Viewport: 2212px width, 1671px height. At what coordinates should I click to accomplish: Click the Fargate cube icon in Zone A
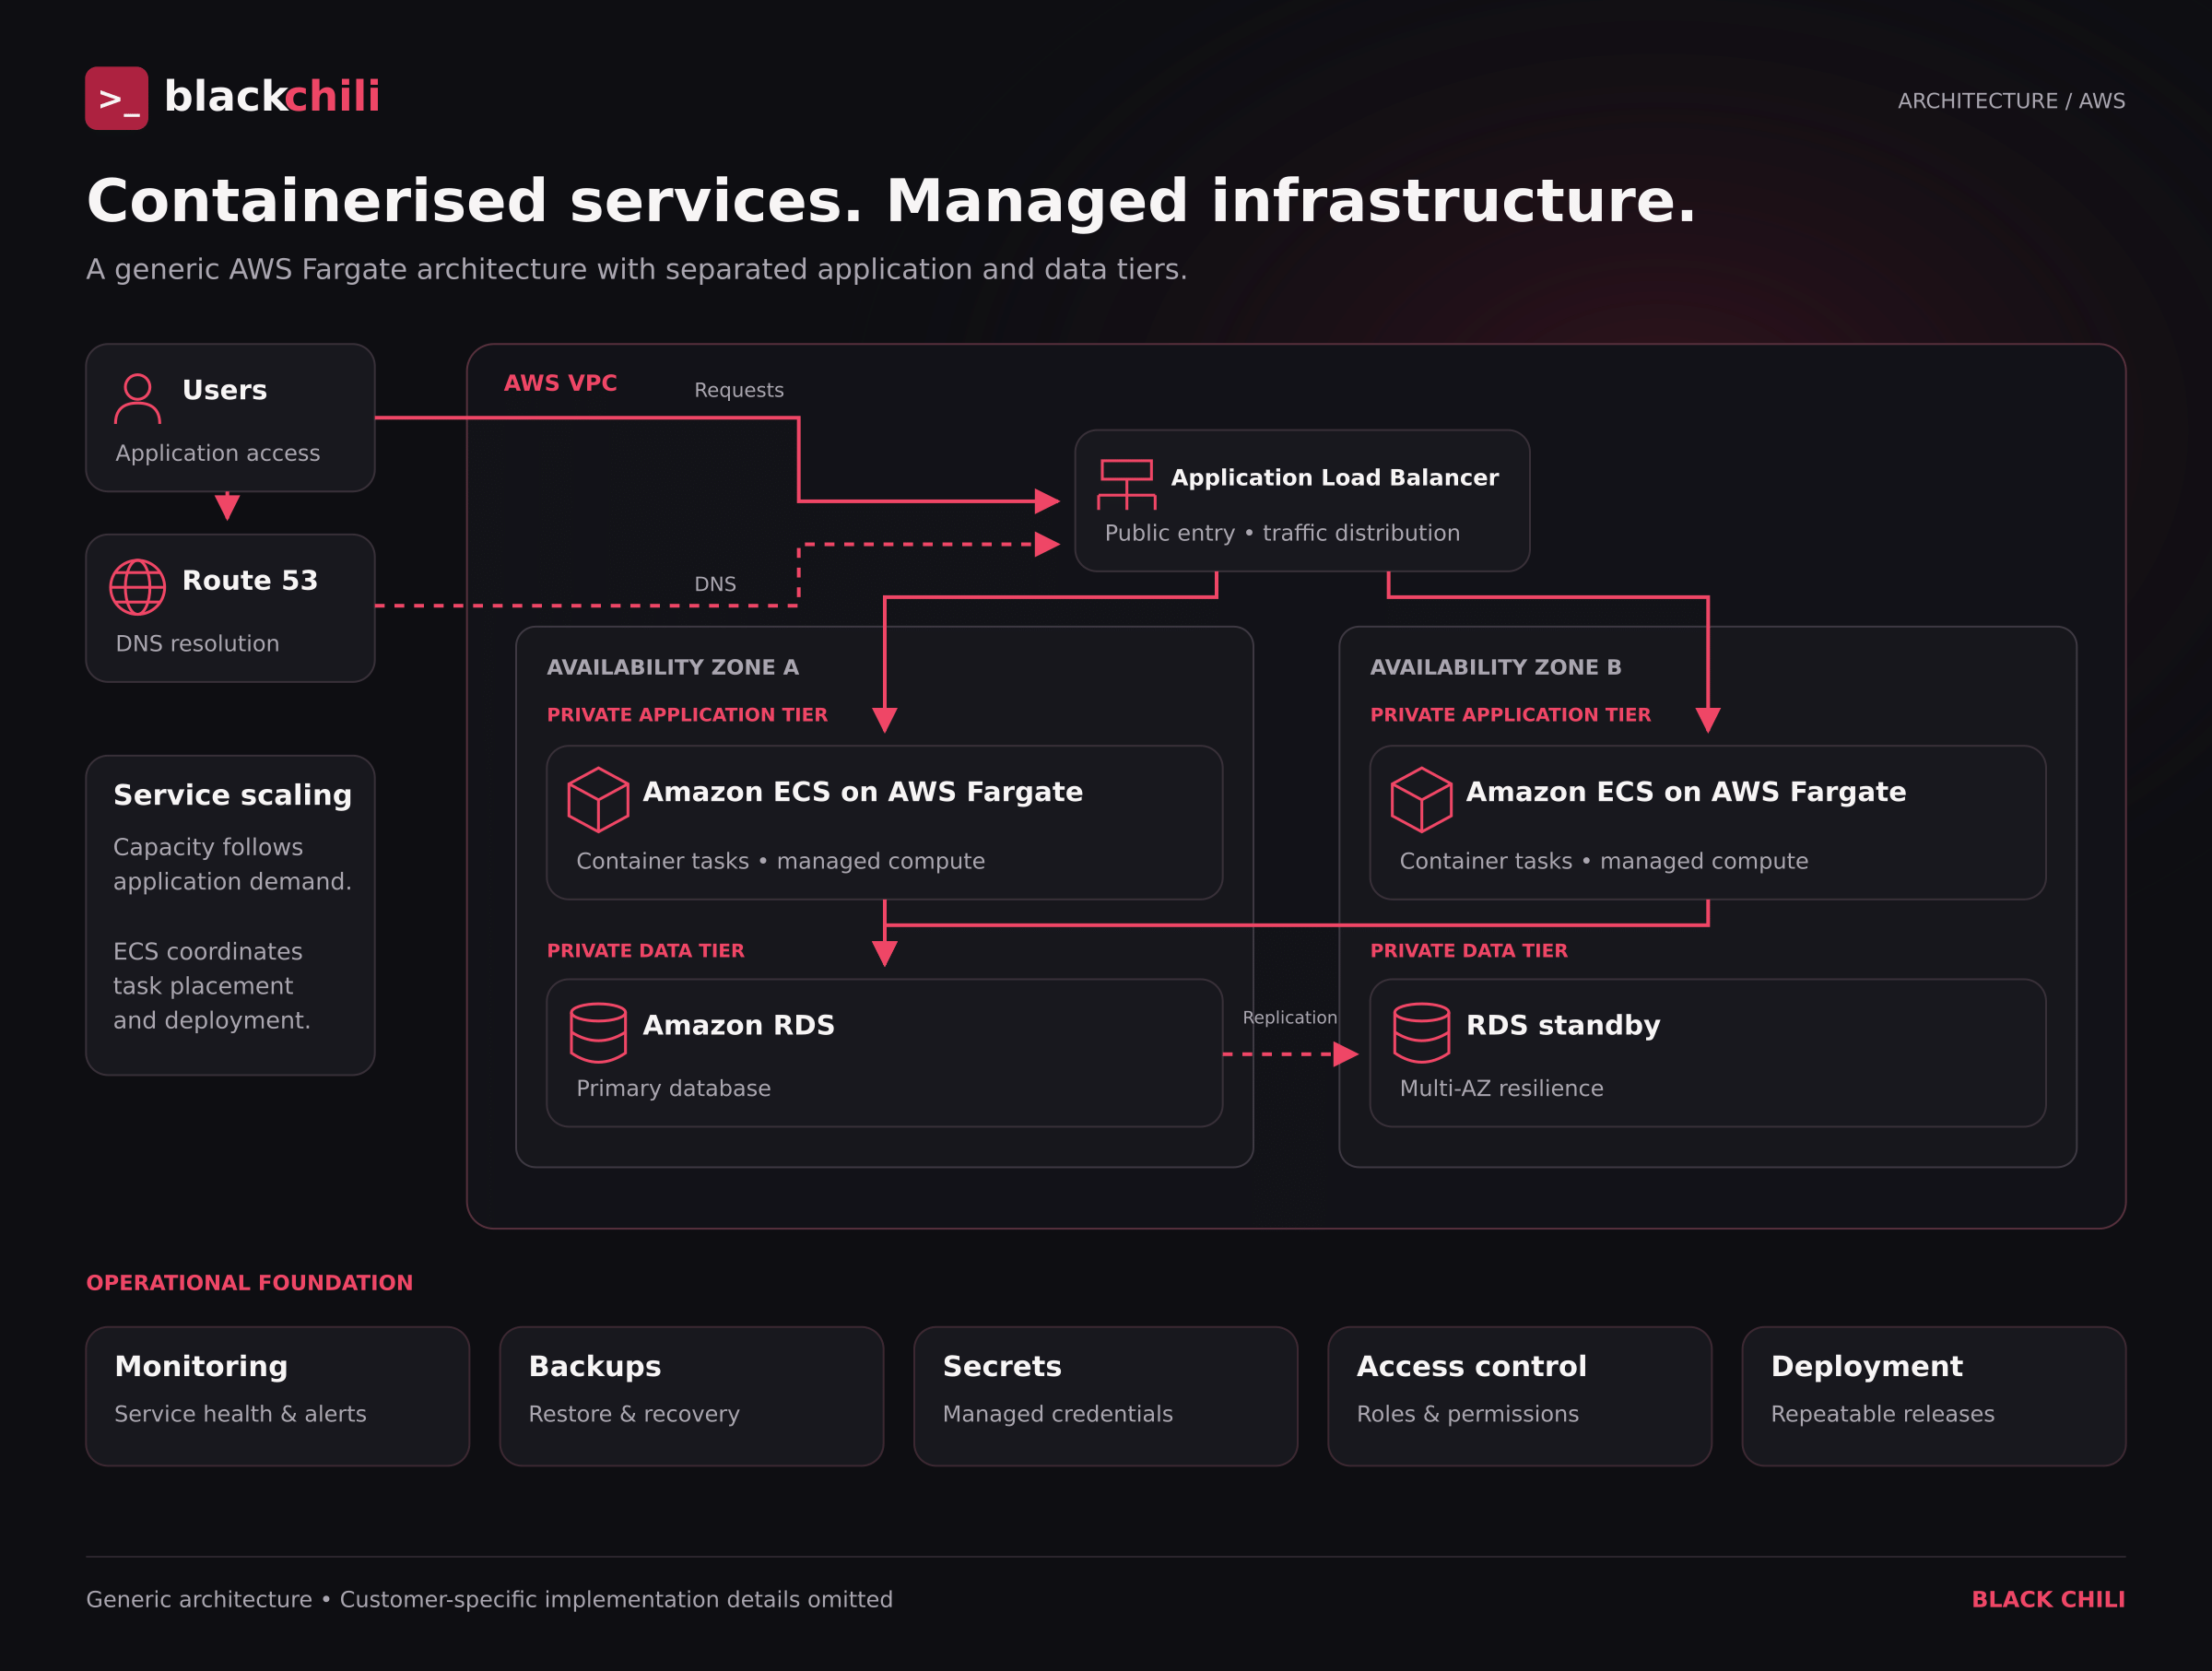pyautogui.click(x=598, y=800)
